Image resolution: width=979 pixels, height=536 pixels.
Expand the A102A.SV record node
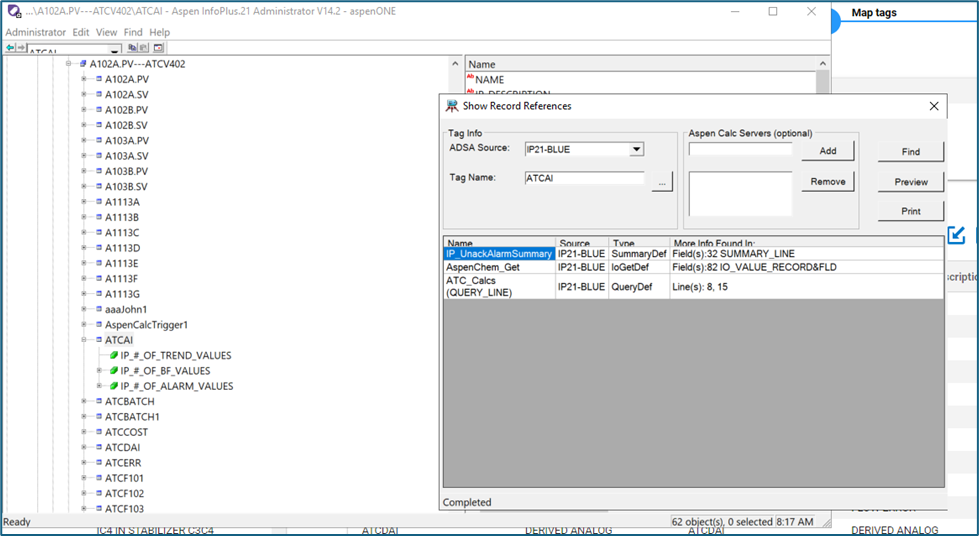pos(84,94)
